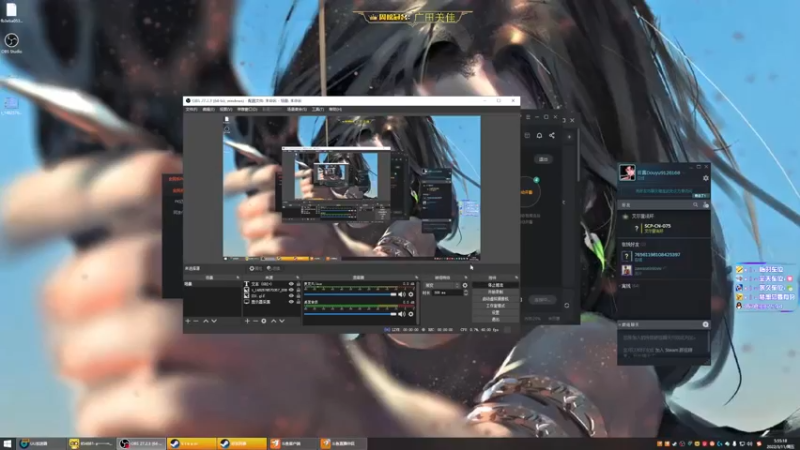Toggle visibility of the text (GDI+) source
Screen dimensions: 800x450
[291, 284]
